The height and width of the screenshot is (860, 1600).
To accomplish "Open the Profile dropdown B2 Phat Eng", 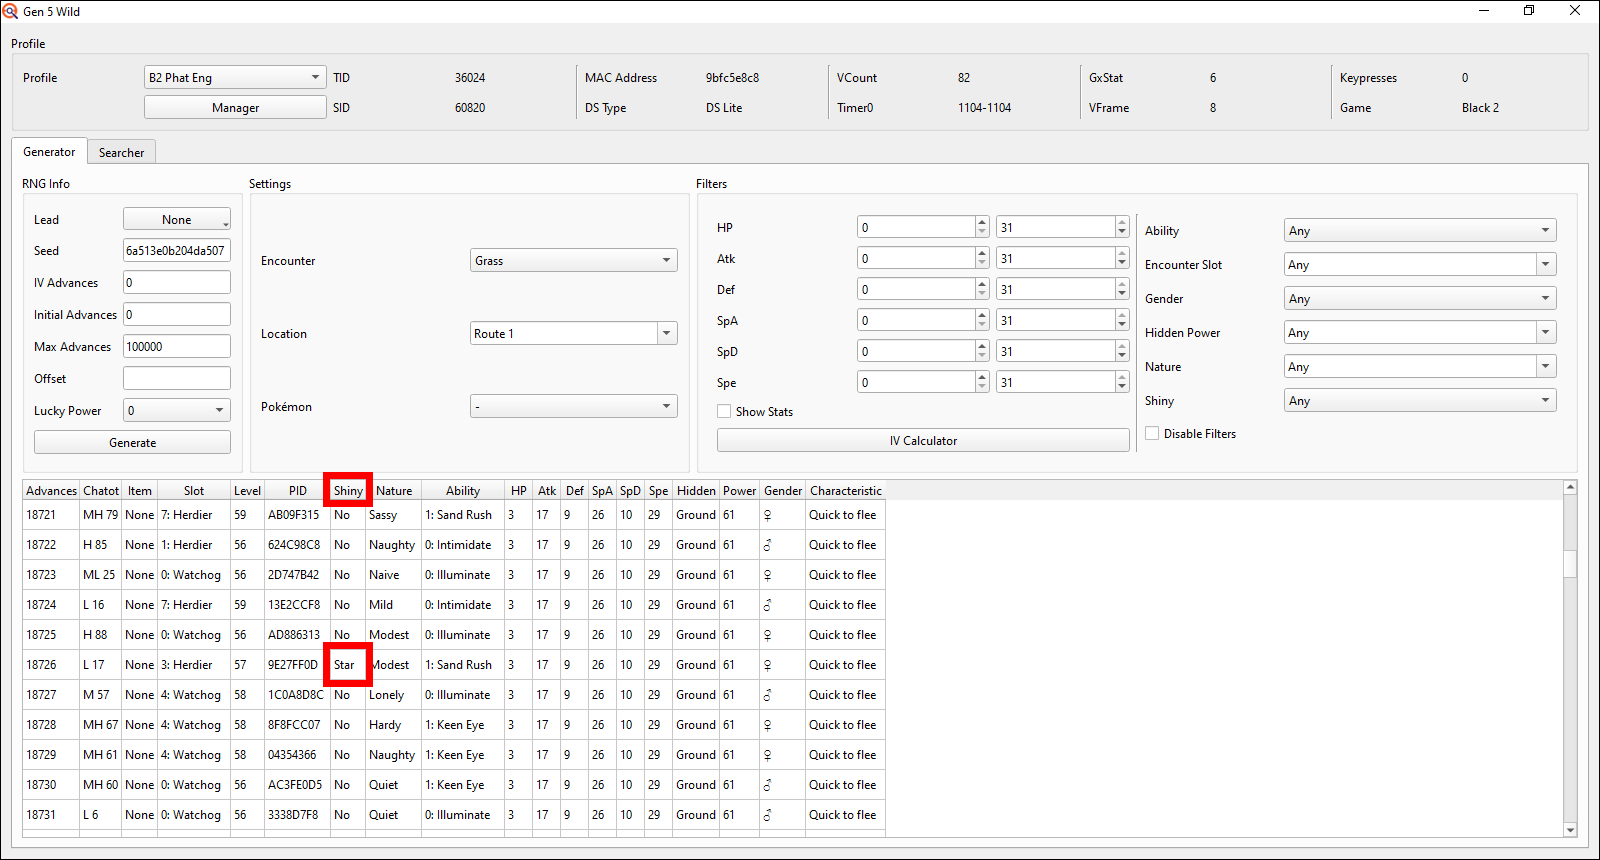I will click(x=235, y=78).
